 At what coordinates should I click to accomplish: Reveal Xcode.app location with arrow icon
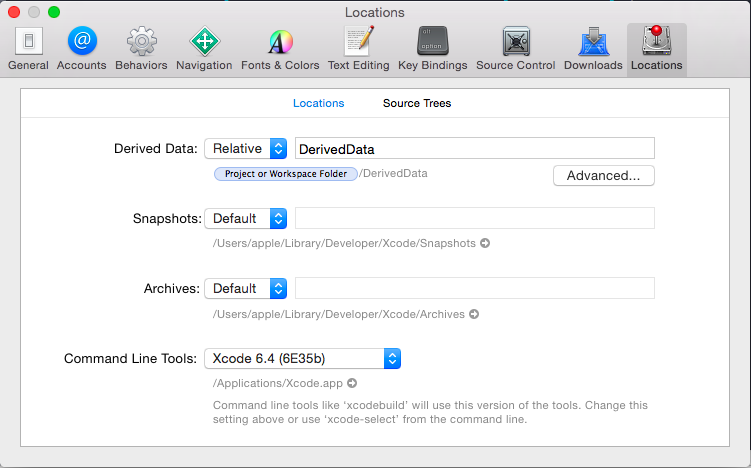[352, 383]
